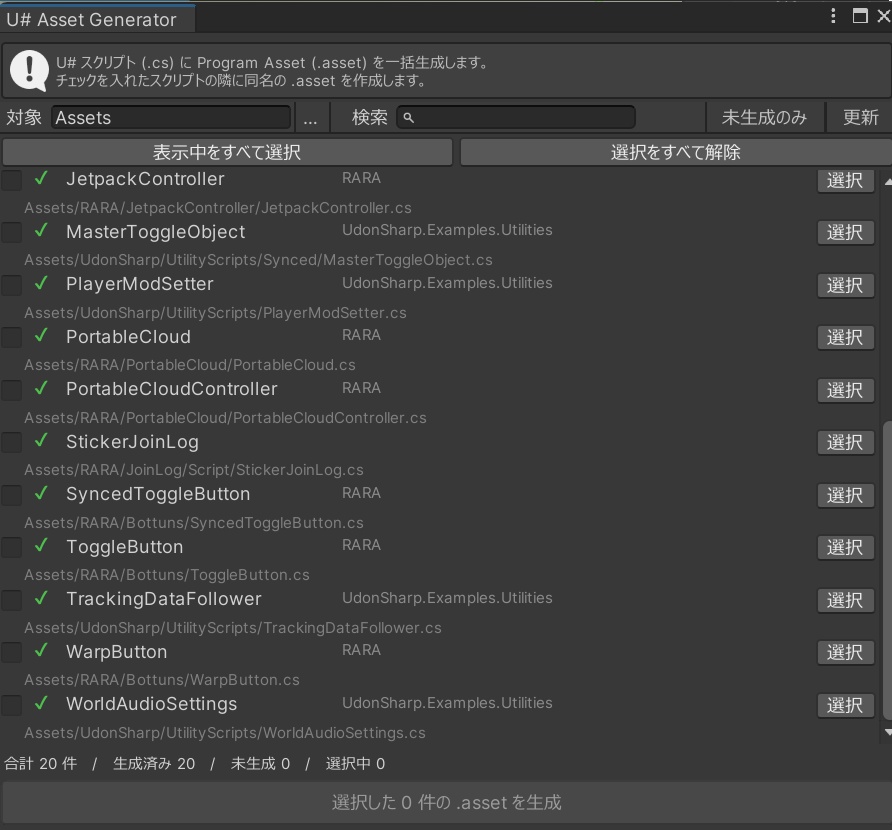Click the path Assets/RARA/JetpackController/JetpackController.cs

pyautogui.click(x=218, y=208)
